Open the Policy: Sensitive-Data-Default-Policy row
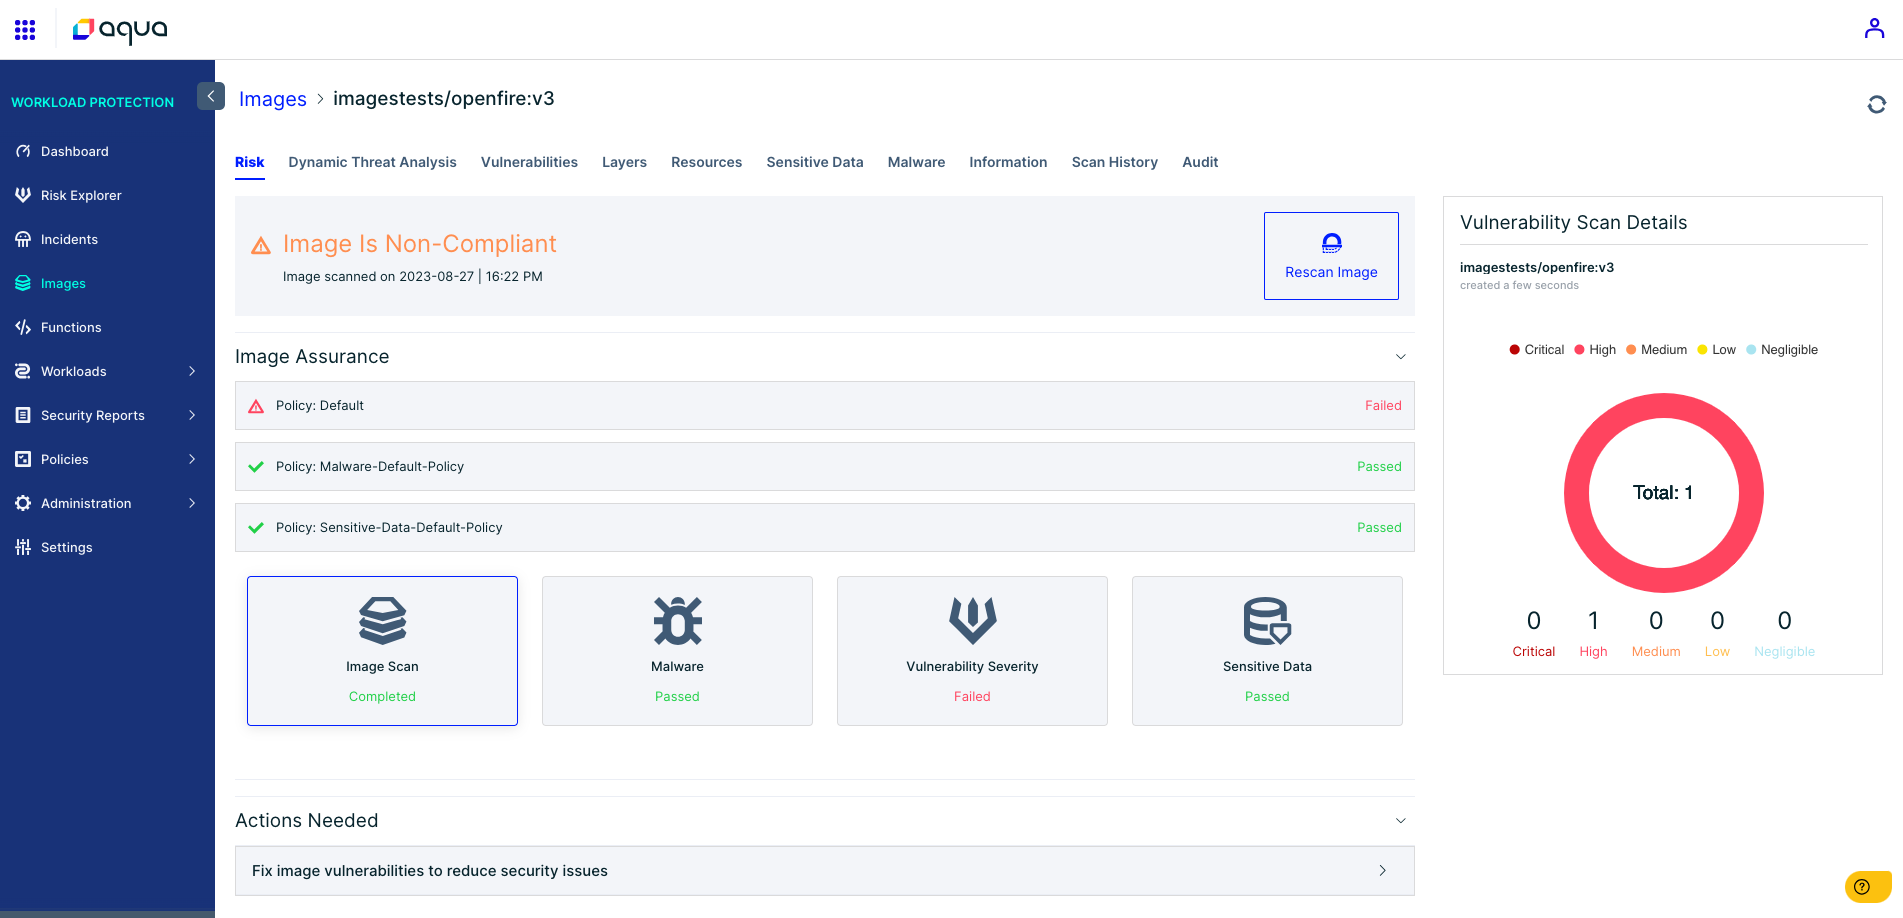This screenshot has width=1903, height=918. [825, 528]
